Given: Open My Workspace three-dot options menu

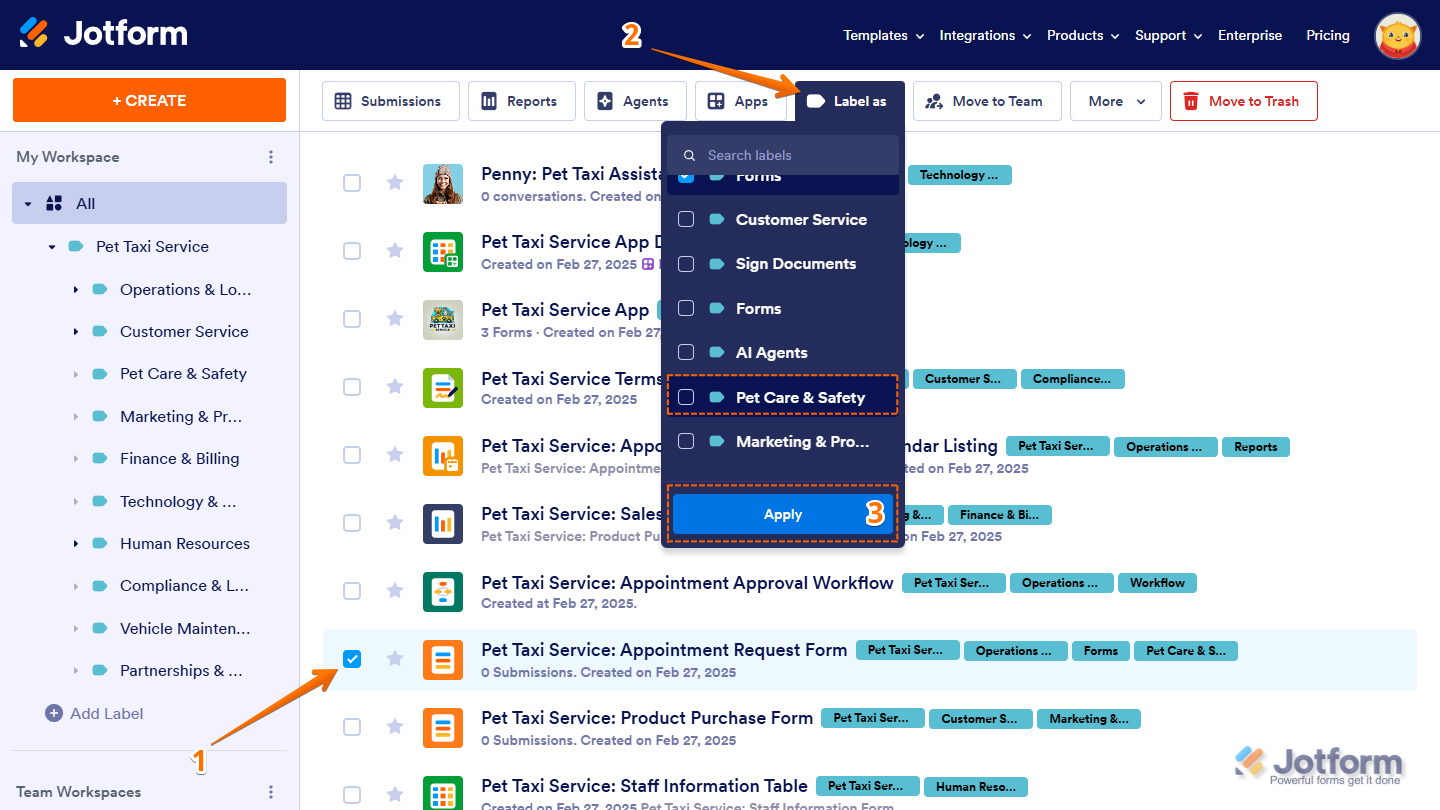Looking at the screenshot, I should 270,157.
